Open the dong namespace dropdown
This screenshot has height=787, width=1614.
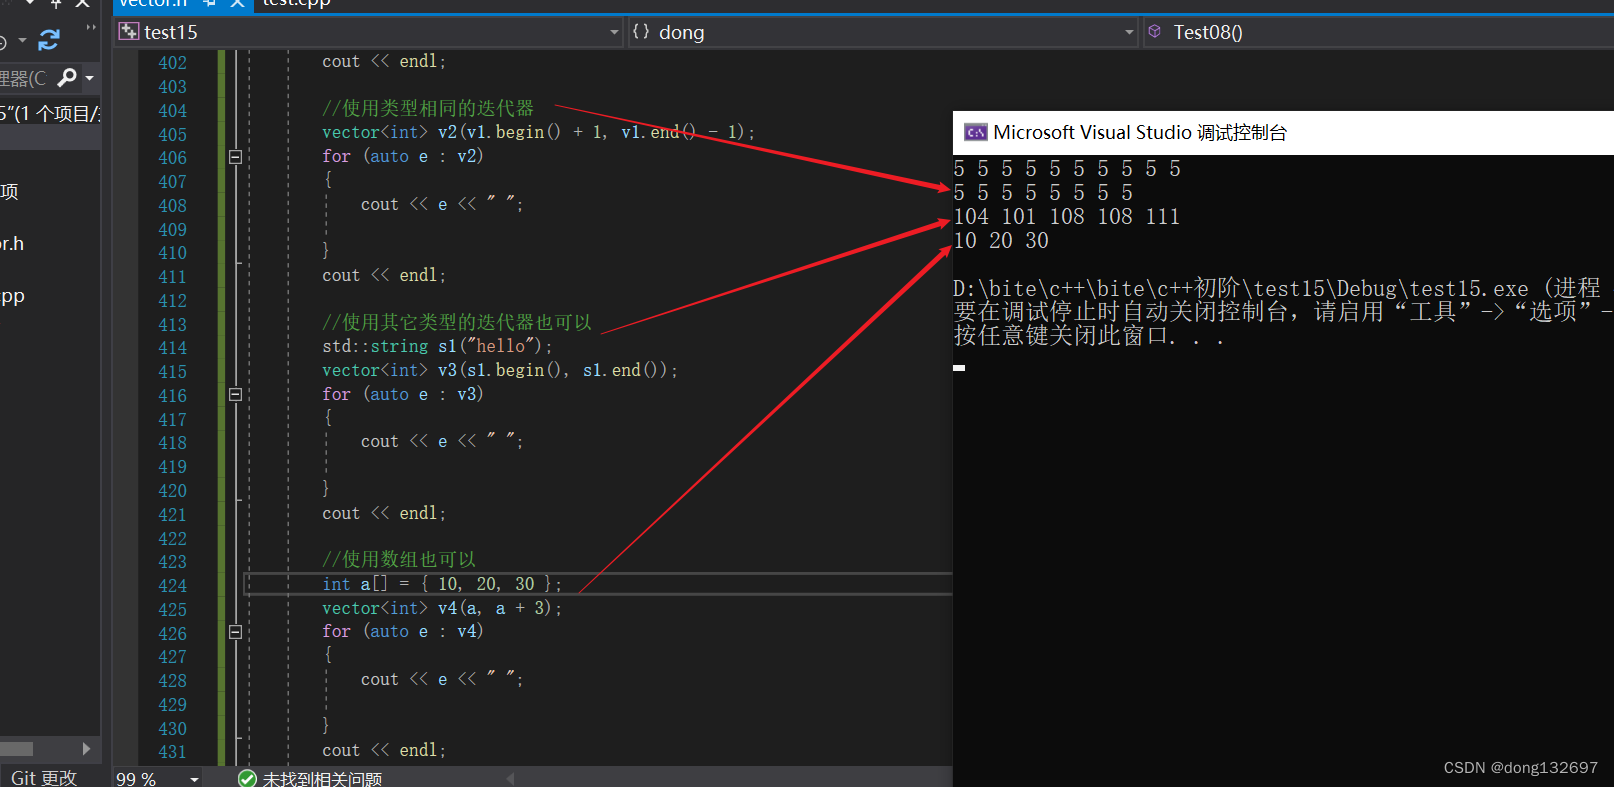click(x=1129, y=32)
